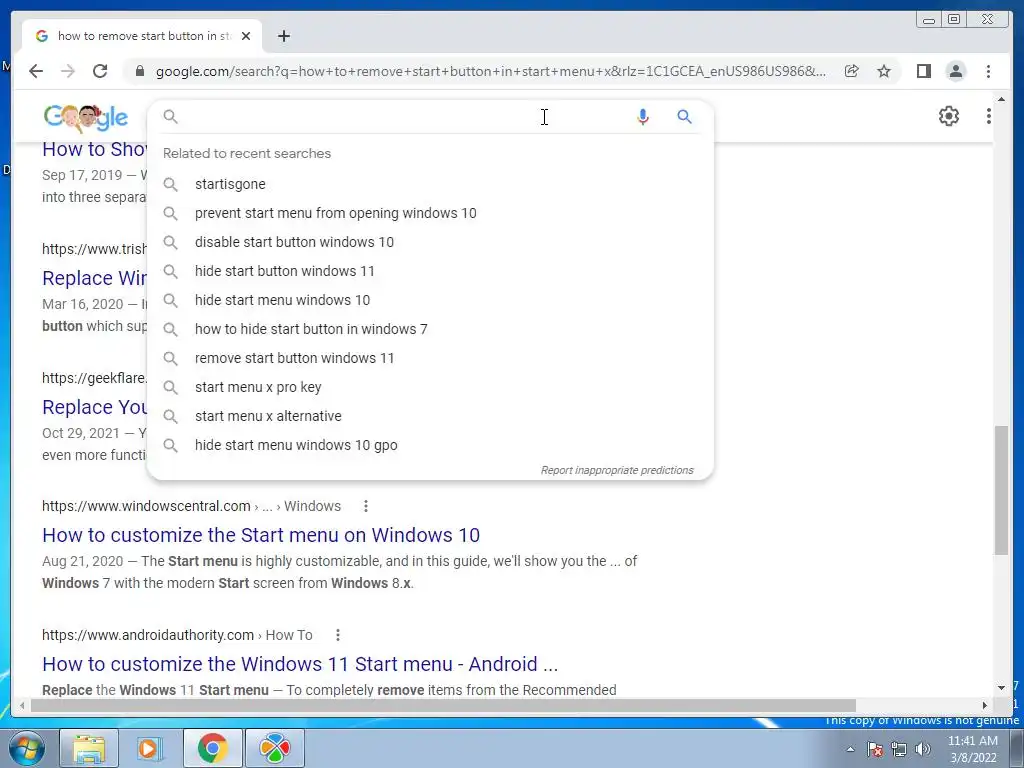
Task: Open the Windows Start orb
Action: point(27,748)
